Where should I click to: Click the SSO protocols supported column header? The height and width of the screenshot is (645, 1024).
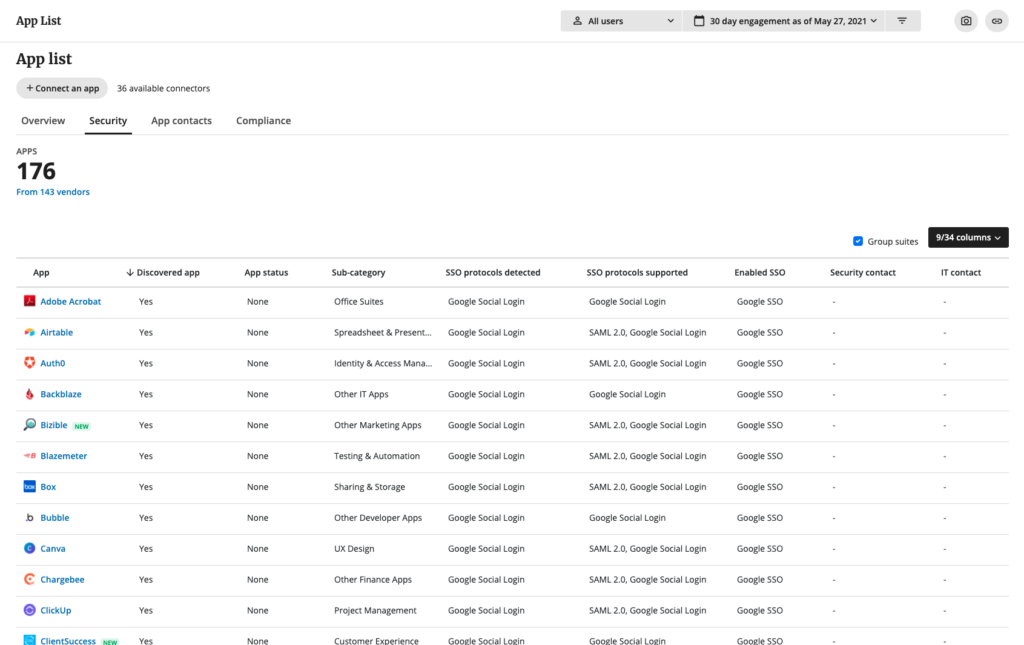coord(637,273)
